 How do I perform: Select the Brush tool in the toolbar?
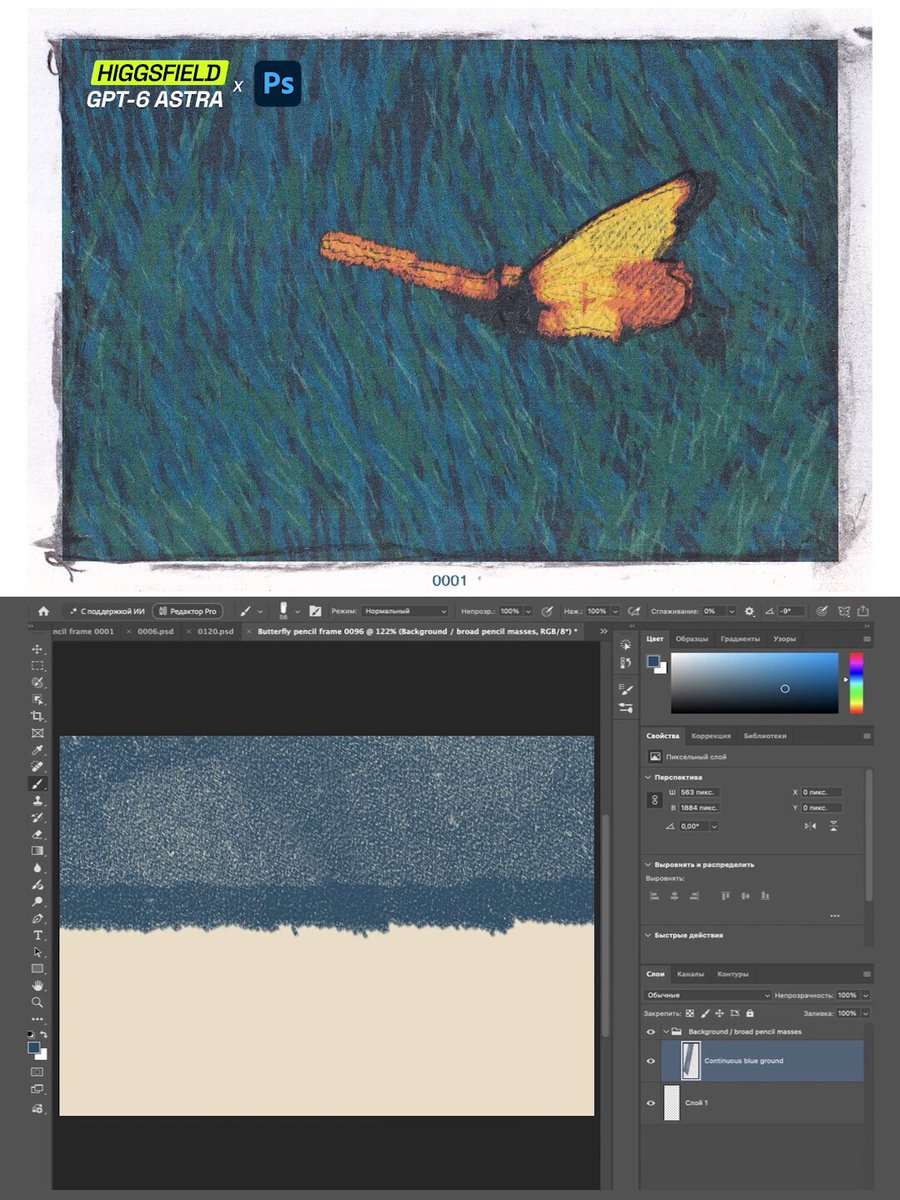(38, 784)
